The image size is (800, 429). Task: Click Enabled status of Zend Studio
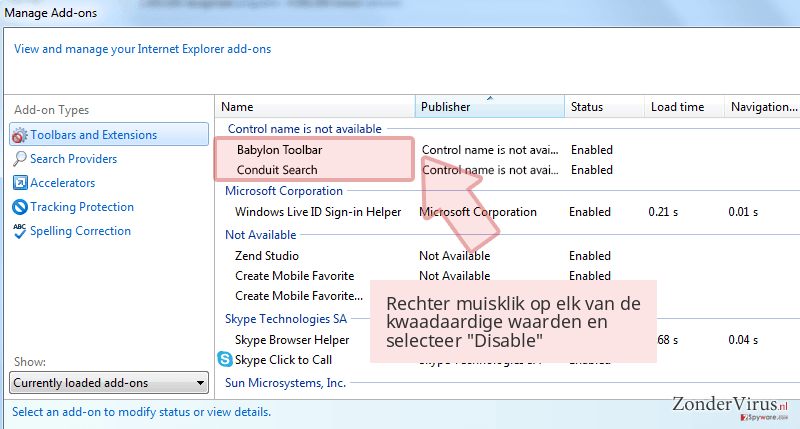pyautogui.click(x=590, y=256)
